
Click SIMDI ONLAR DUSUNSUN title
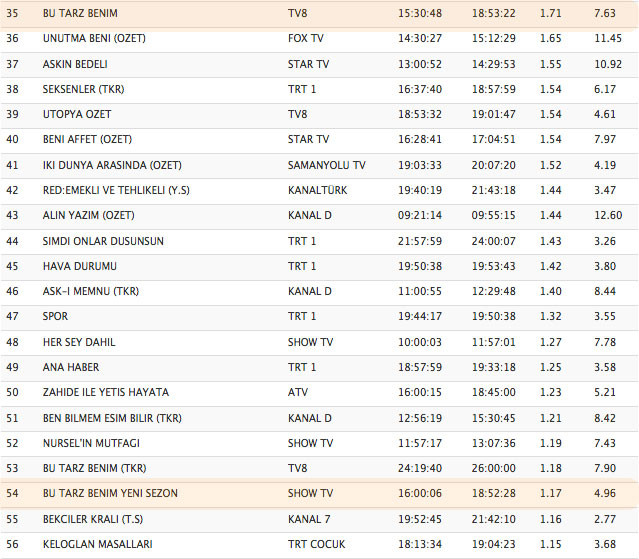tap(103, 241)
